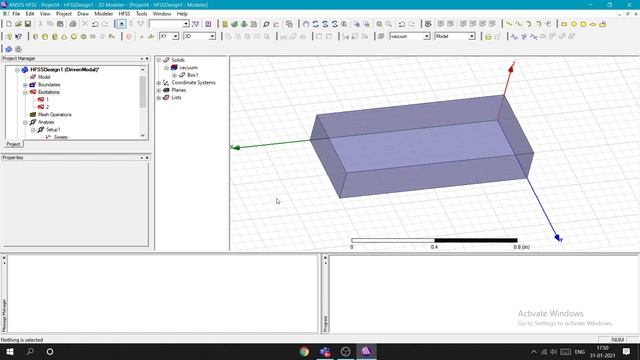The width and height of the screenshot is (640, 360).
Task: Collapse the Excitations tree node
Action: tap(25, 92)
